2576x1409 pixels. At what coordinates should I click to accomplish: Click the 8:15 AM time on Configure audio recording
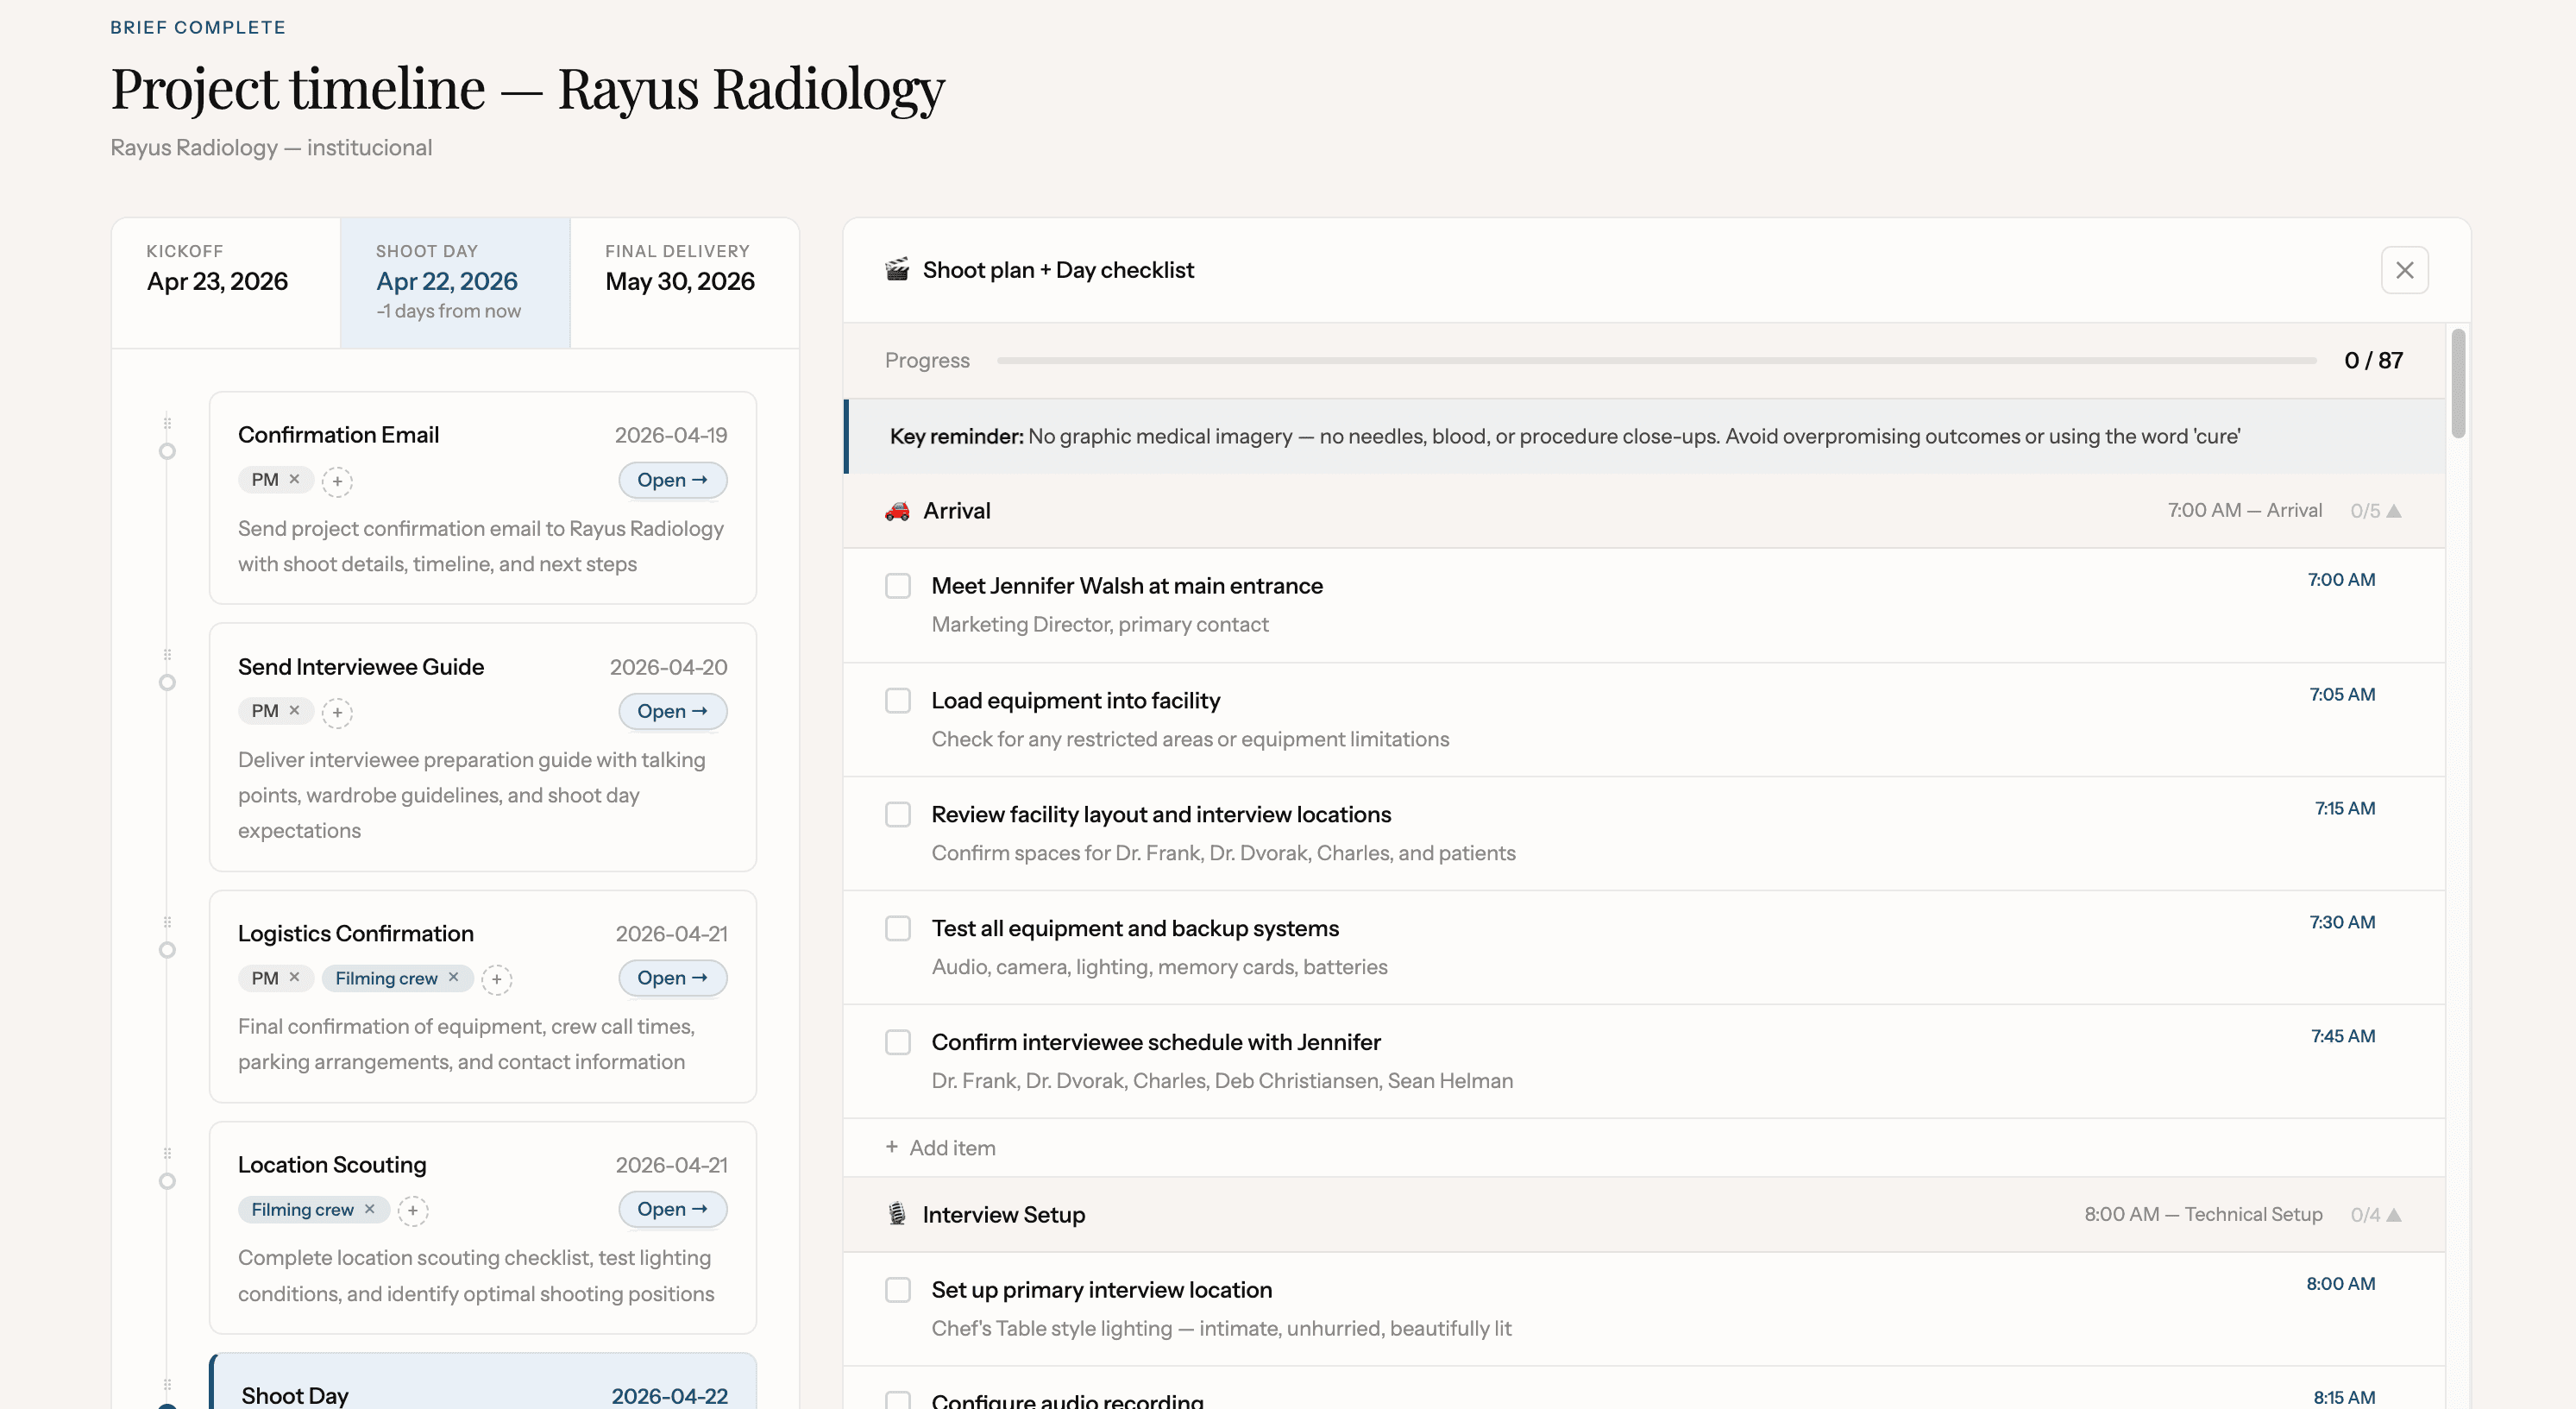coord(2344,1397)
